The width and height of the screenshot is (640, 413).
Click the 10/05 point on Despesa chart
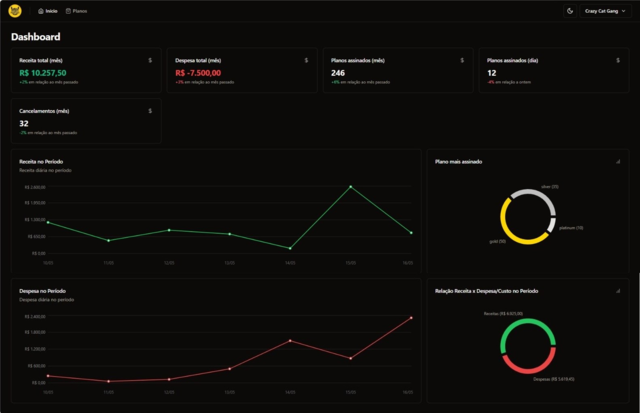tap(48, 376)
